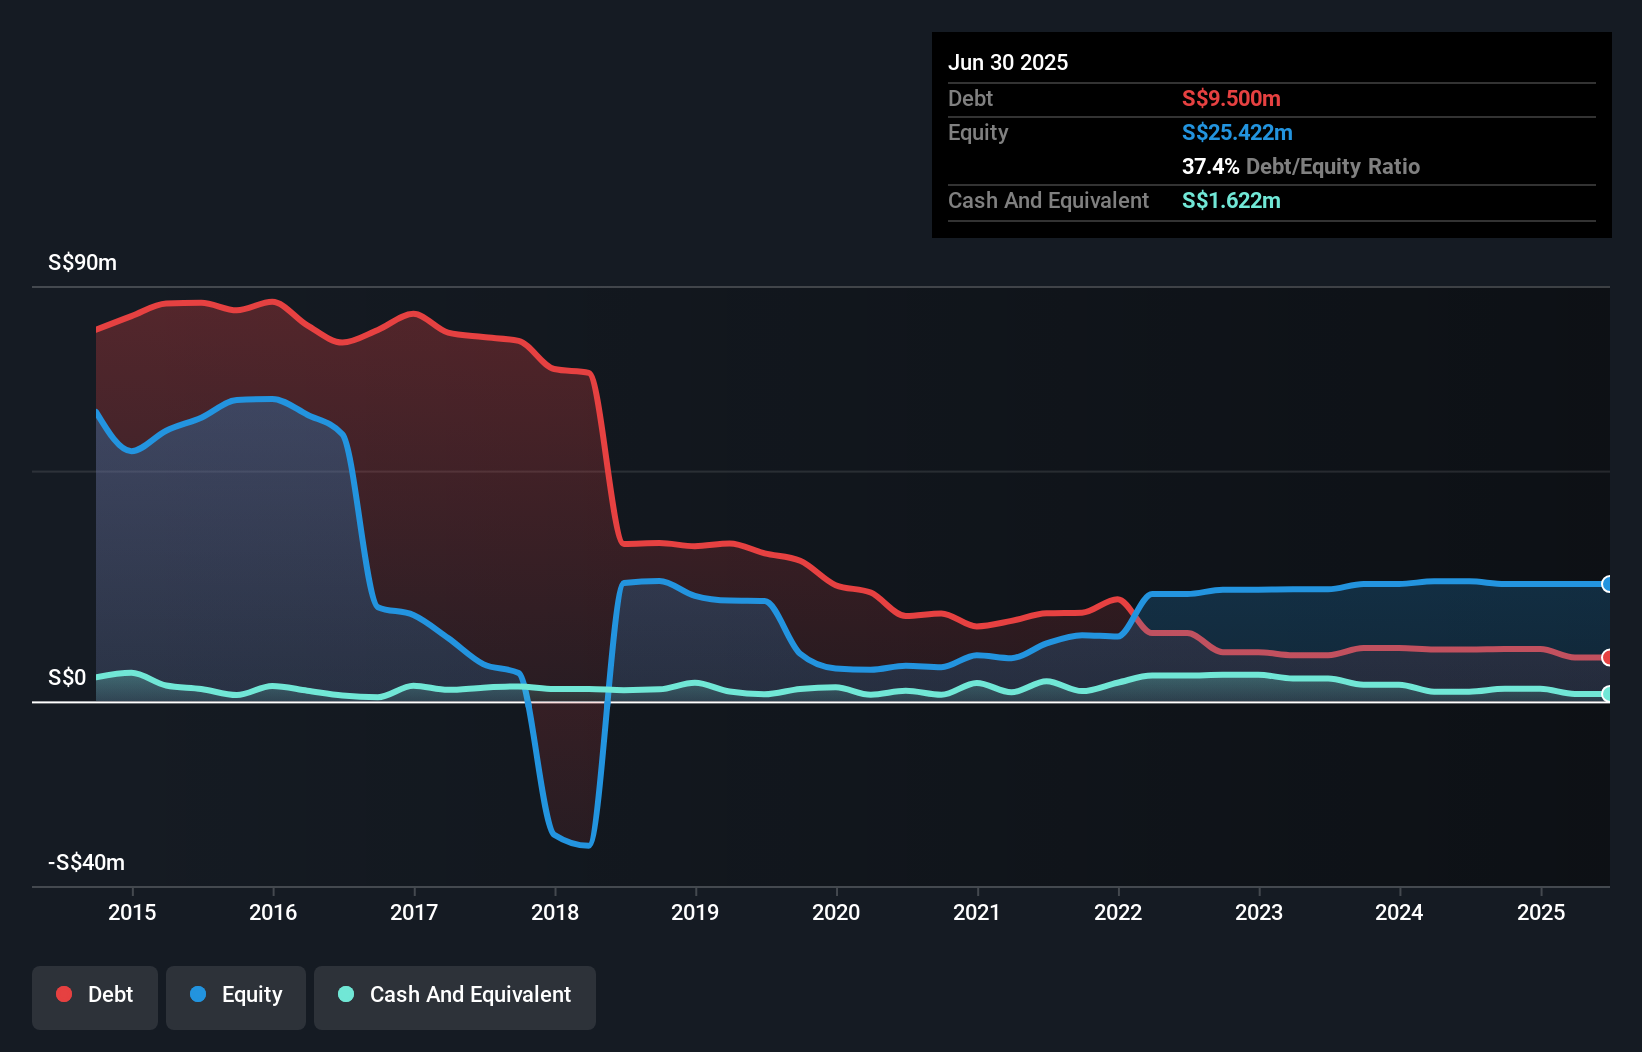The height and width of the screenshot is (1052, 1642).
Task: Click the S$9.500m debt value
Action: (x=1231, y=98)
